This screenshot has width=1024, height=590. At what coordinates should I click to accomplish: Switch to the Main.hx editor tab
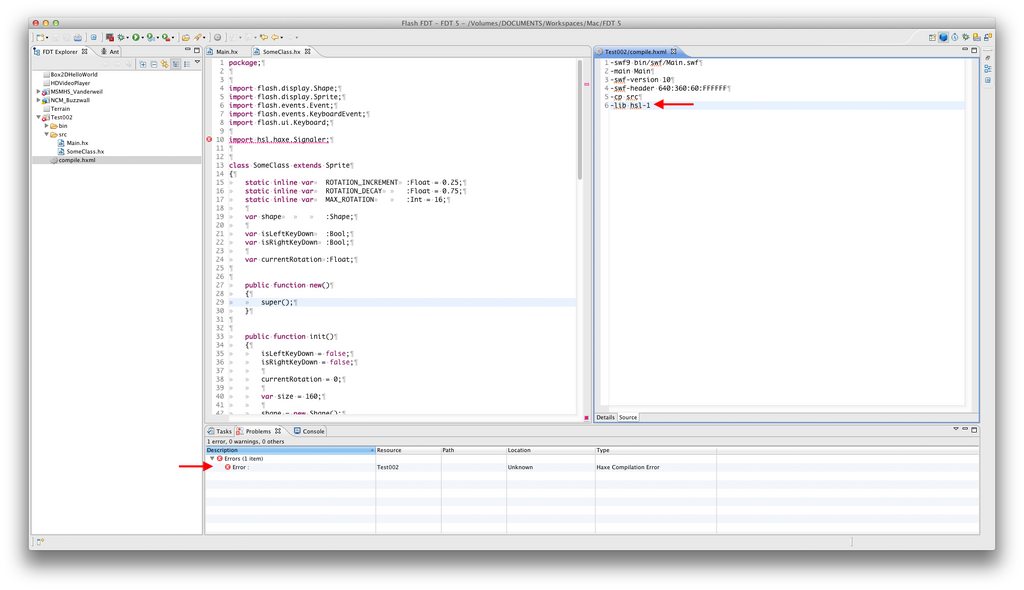227,51
